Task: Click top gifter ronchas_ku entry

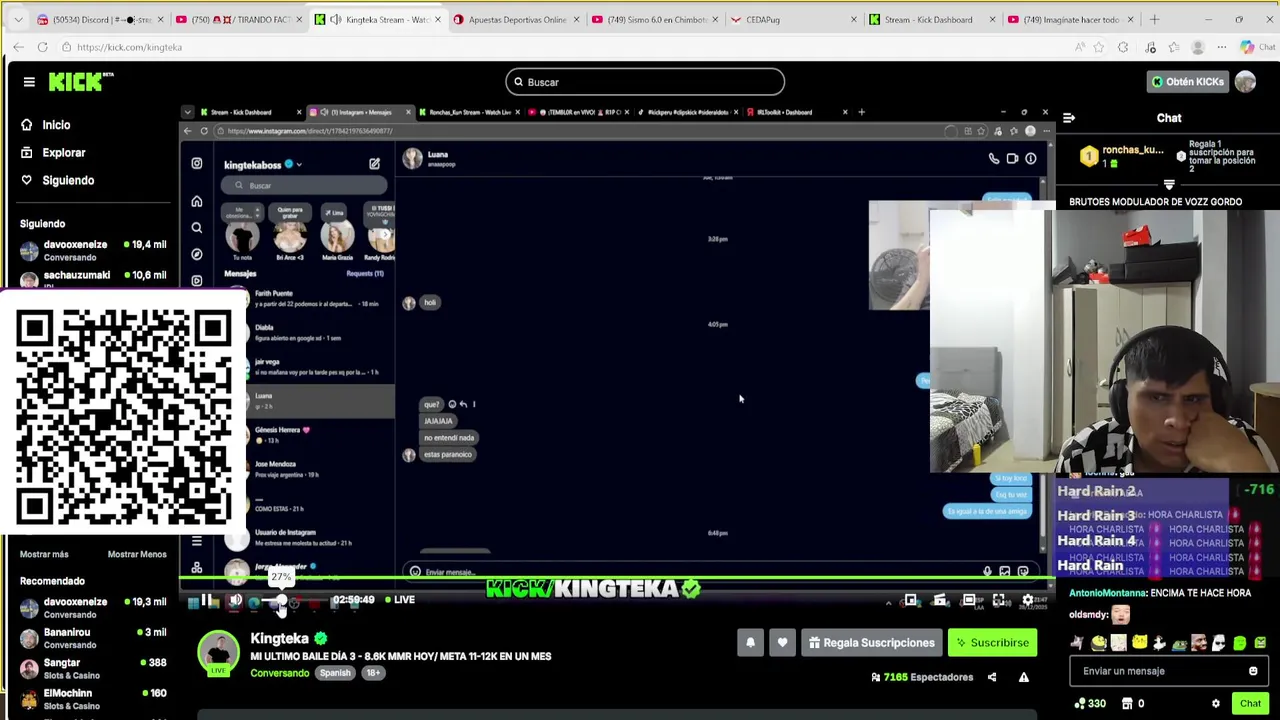Action: 1122,155
